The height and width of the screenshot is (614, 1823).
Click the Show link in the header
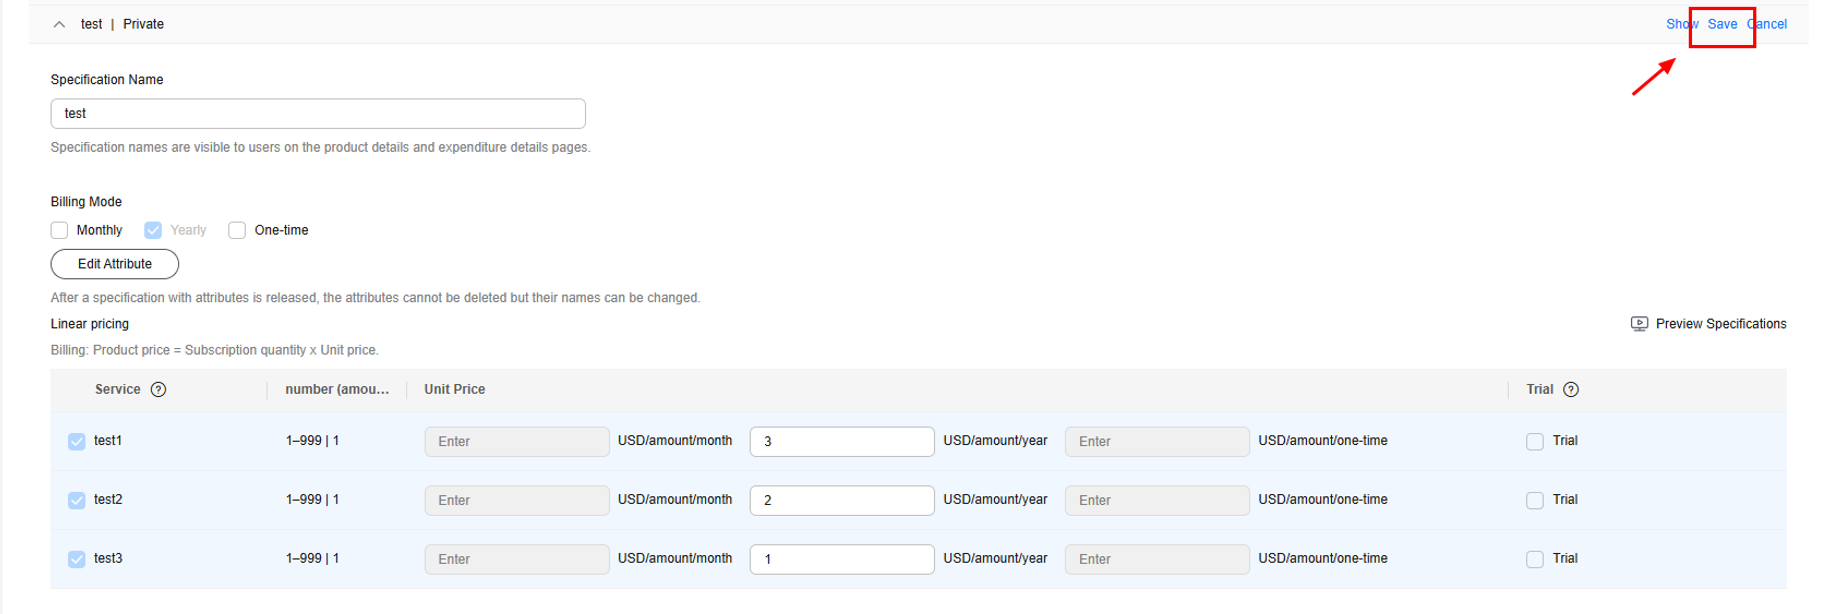pos(1679,24)
